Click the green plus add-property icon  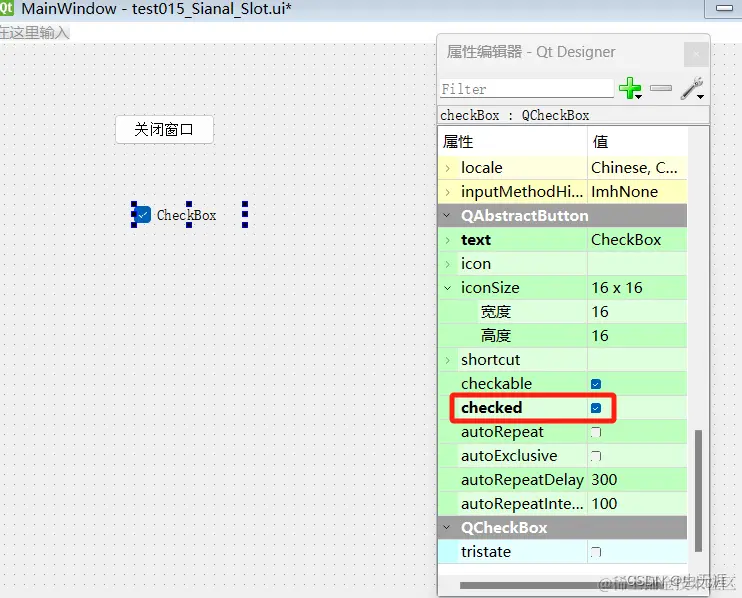(x=629, y=88)
